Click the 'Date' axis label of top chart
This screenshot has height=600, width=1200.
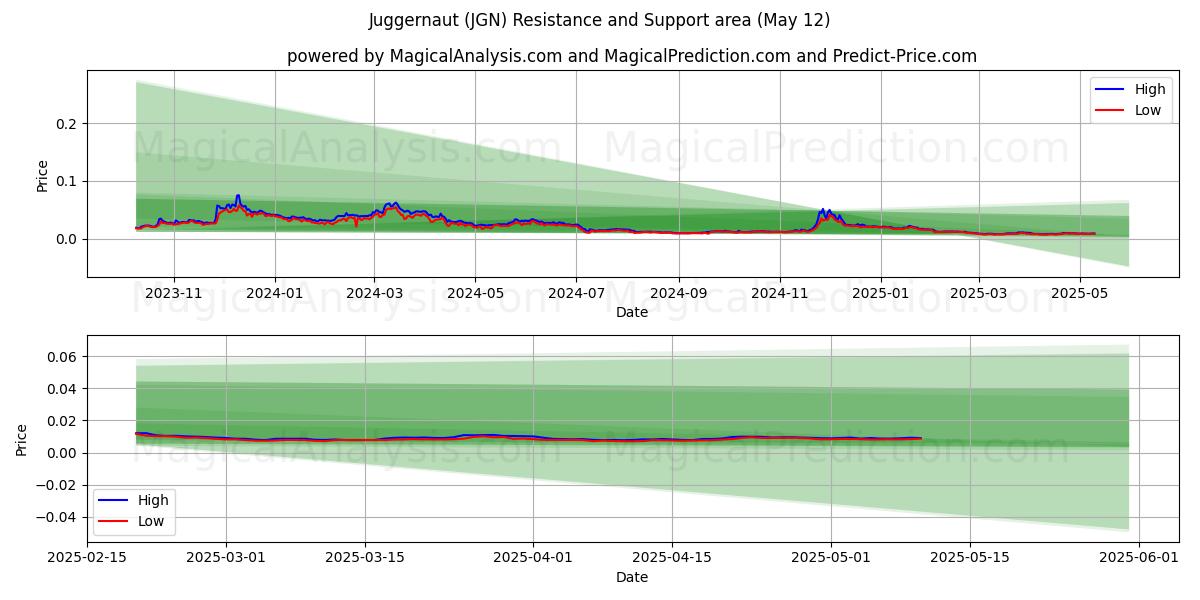[x=631, y=312]
